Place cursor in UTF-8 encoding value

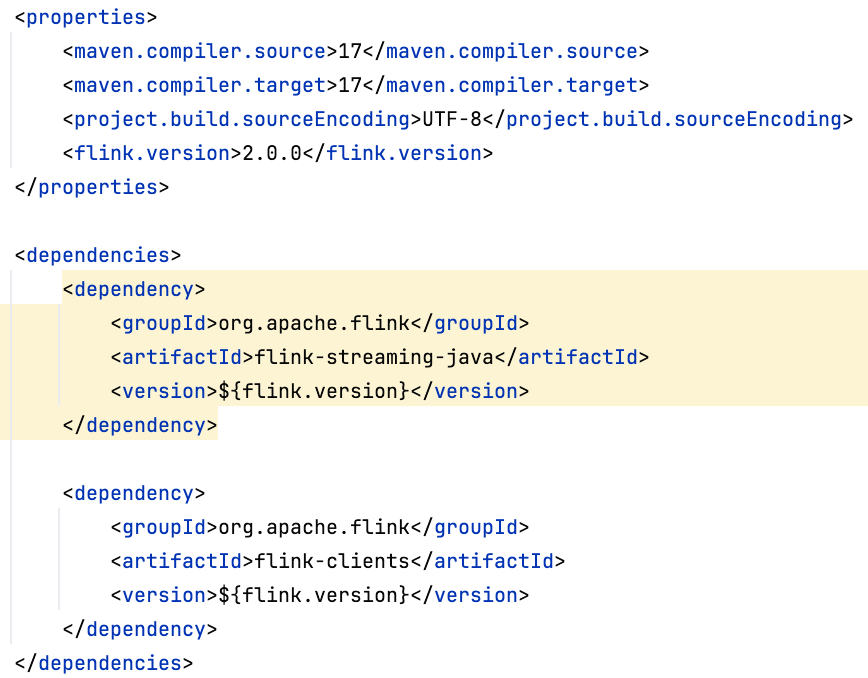[x=452, y=119]
